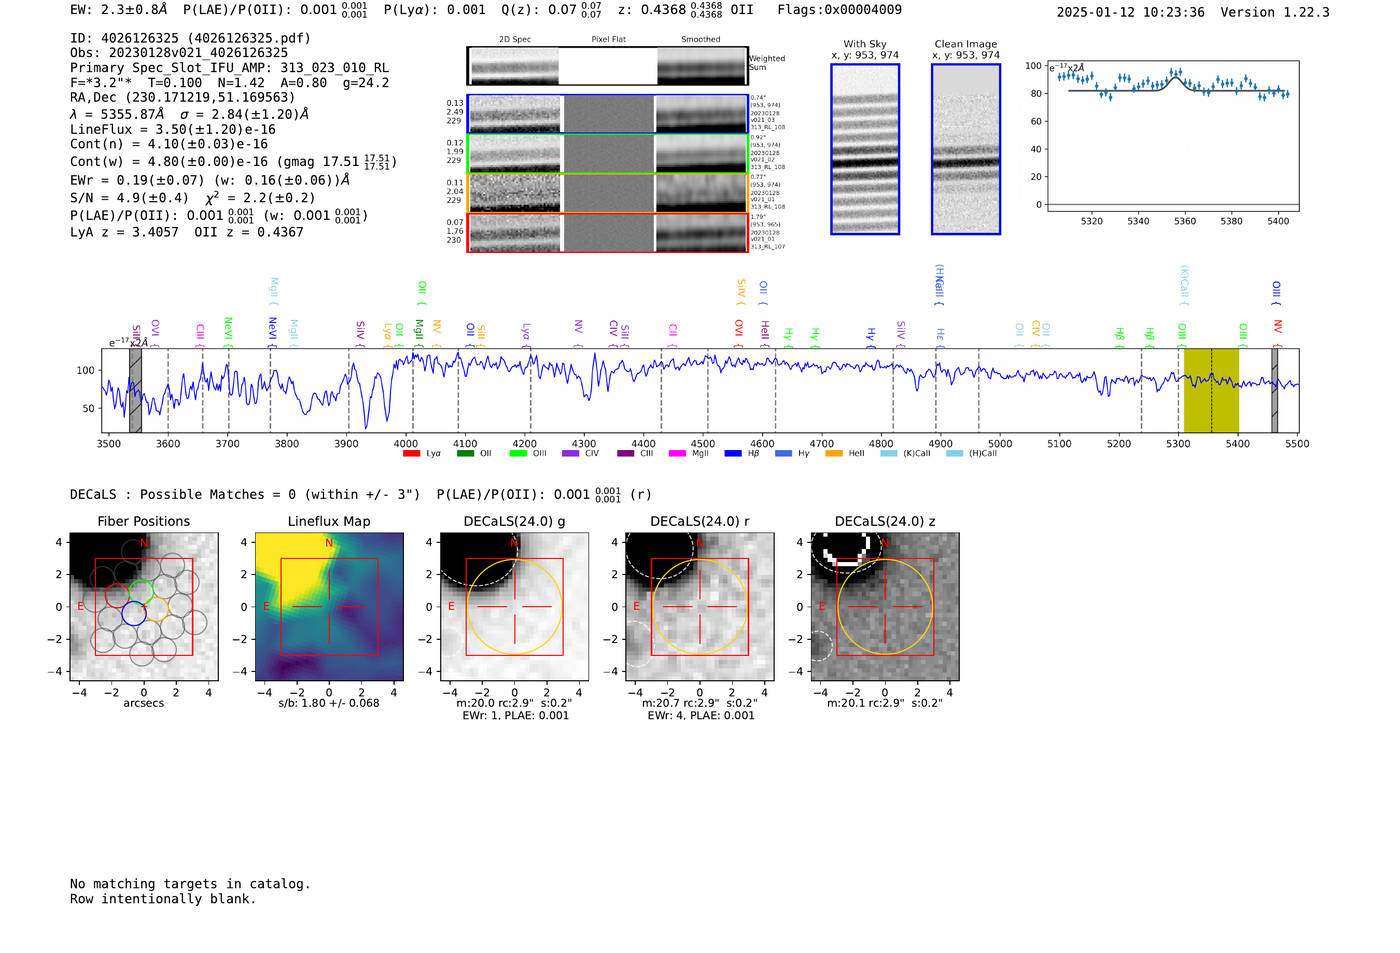
Task: Click the magenta MgII legend swatch
Action: 677,454
